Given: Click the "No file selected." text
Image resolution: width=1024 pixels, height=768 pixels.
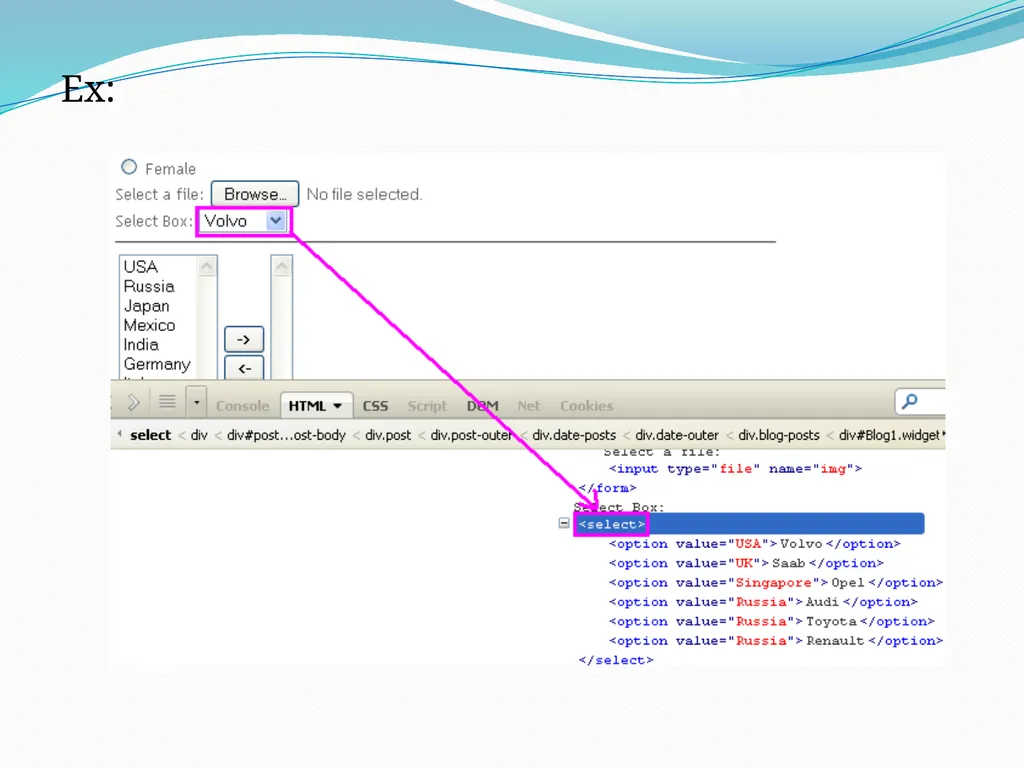Looking at the screenshot, I should pos(364,194).
